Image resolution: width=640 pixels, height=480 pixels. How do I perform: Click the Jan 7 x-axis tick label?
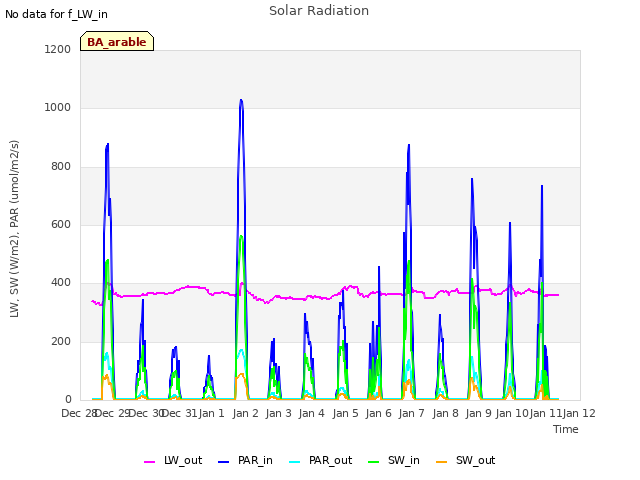pos(412,413)
